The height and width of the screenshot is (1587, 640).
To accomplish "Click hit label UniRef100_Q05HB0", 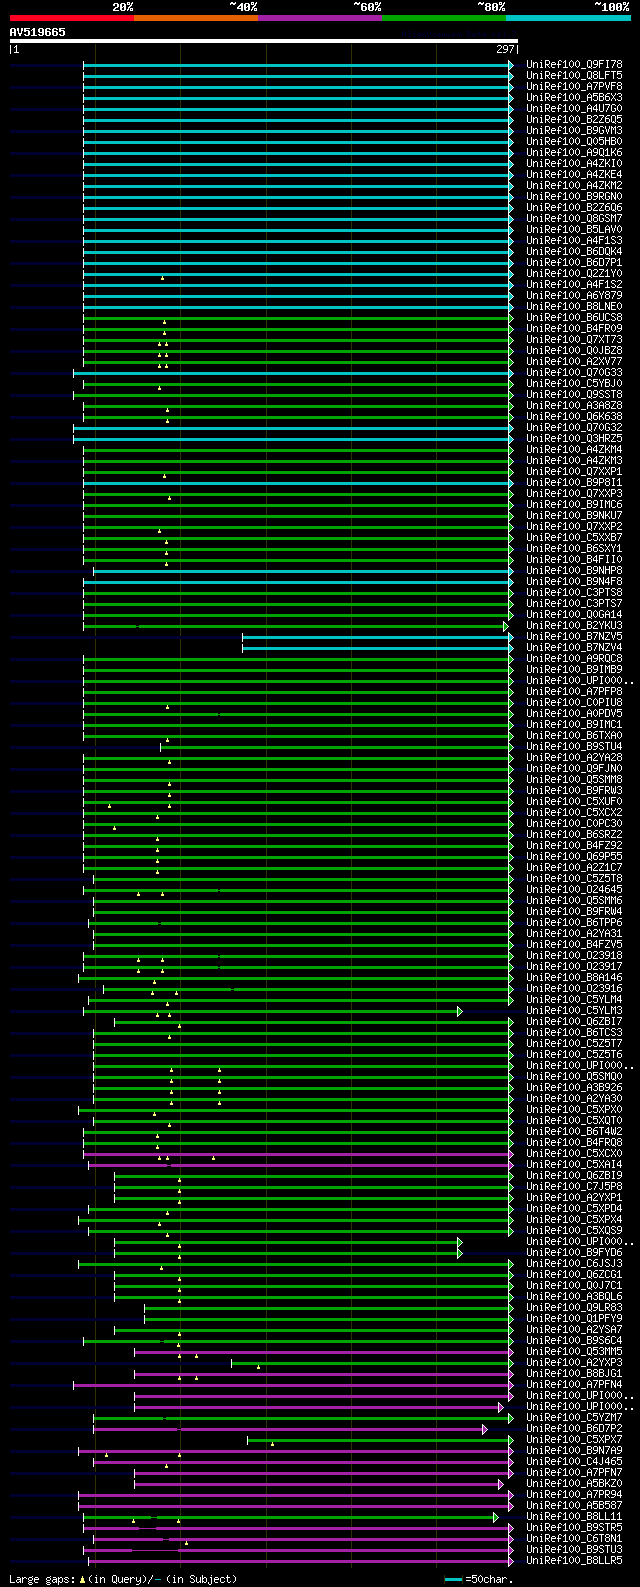I will tap(574, 141).
